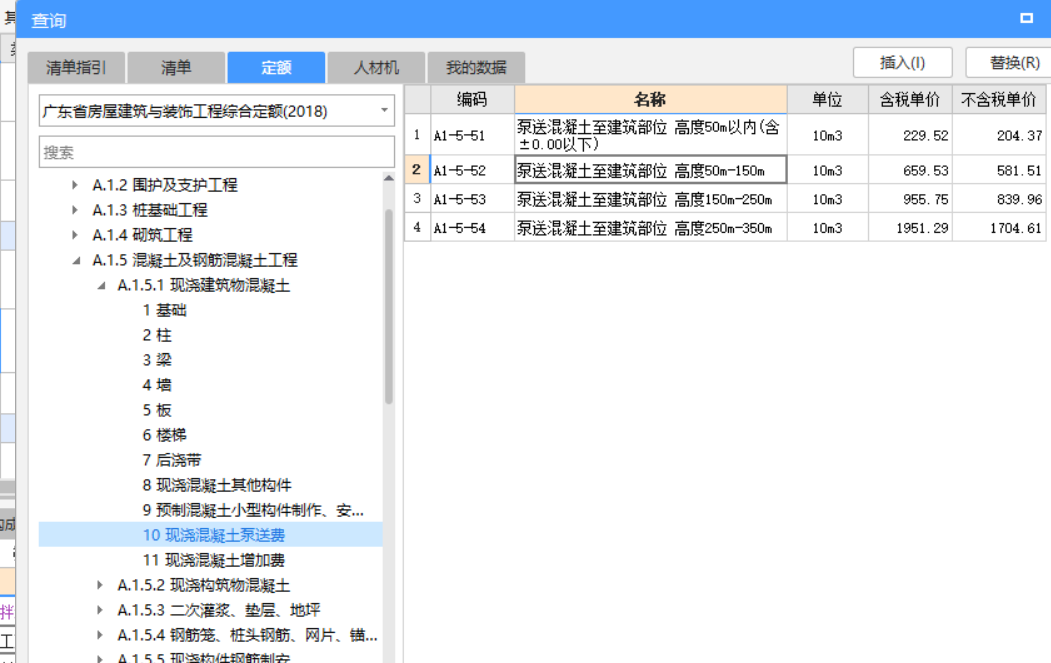Click row number 2 header
1051x663 pixels.
[417, 170]
